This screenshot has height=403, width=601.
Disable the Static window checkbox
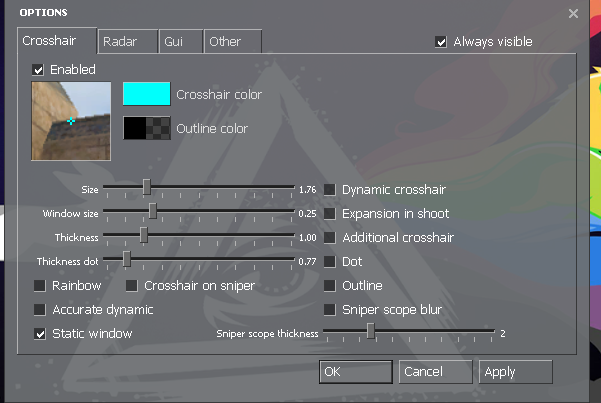click(39, 333)
